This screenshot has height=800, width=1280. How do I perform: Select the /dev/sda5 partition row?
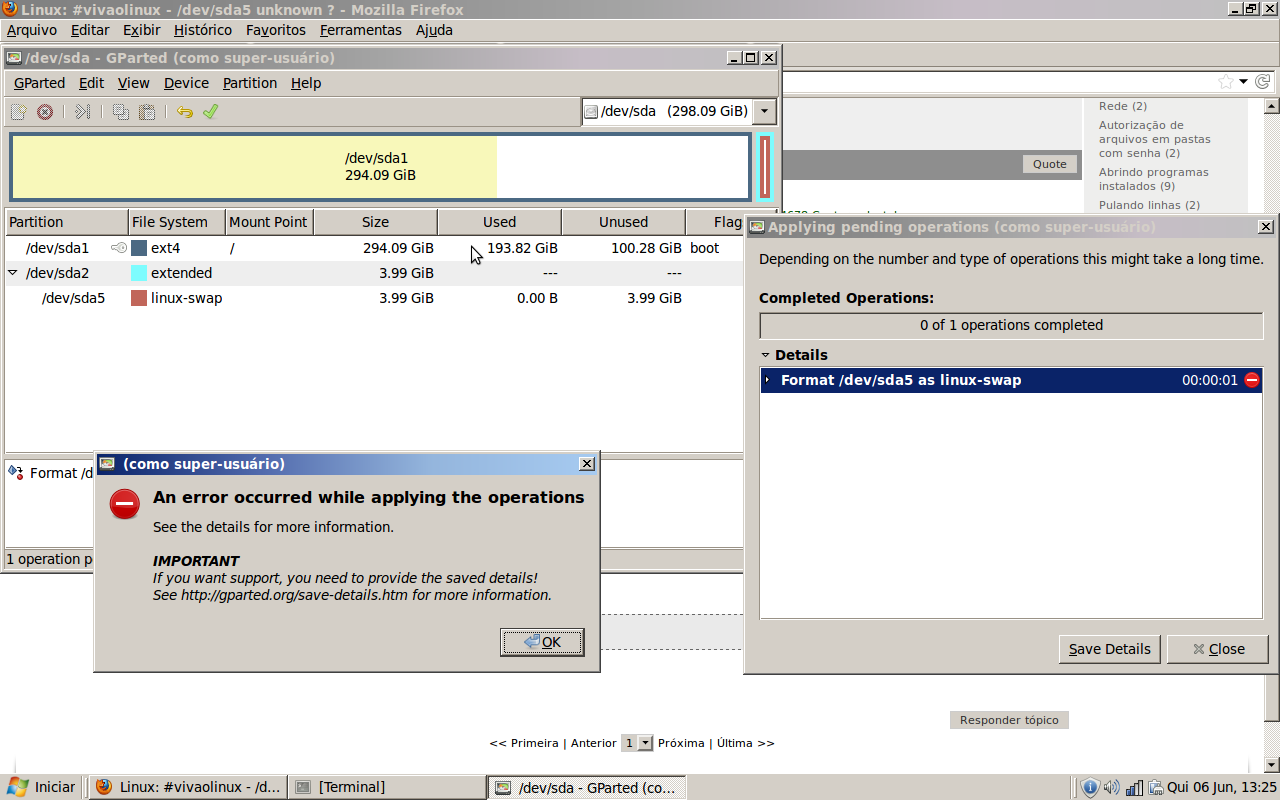(x=374, y=298)
